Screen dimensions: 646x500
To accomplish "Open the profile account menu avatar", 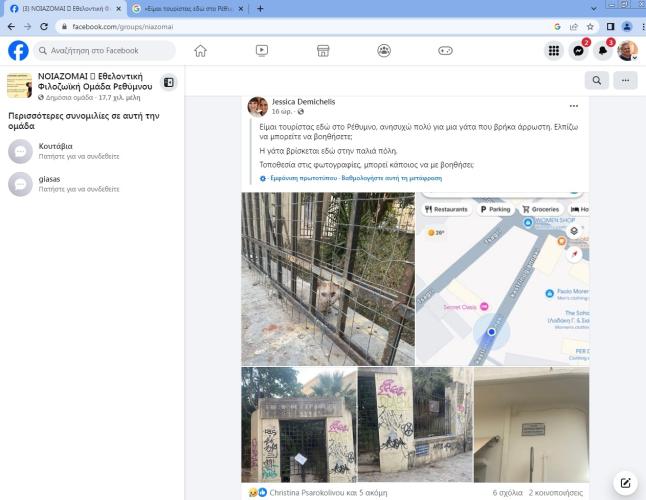I will (x=627, y=51).
